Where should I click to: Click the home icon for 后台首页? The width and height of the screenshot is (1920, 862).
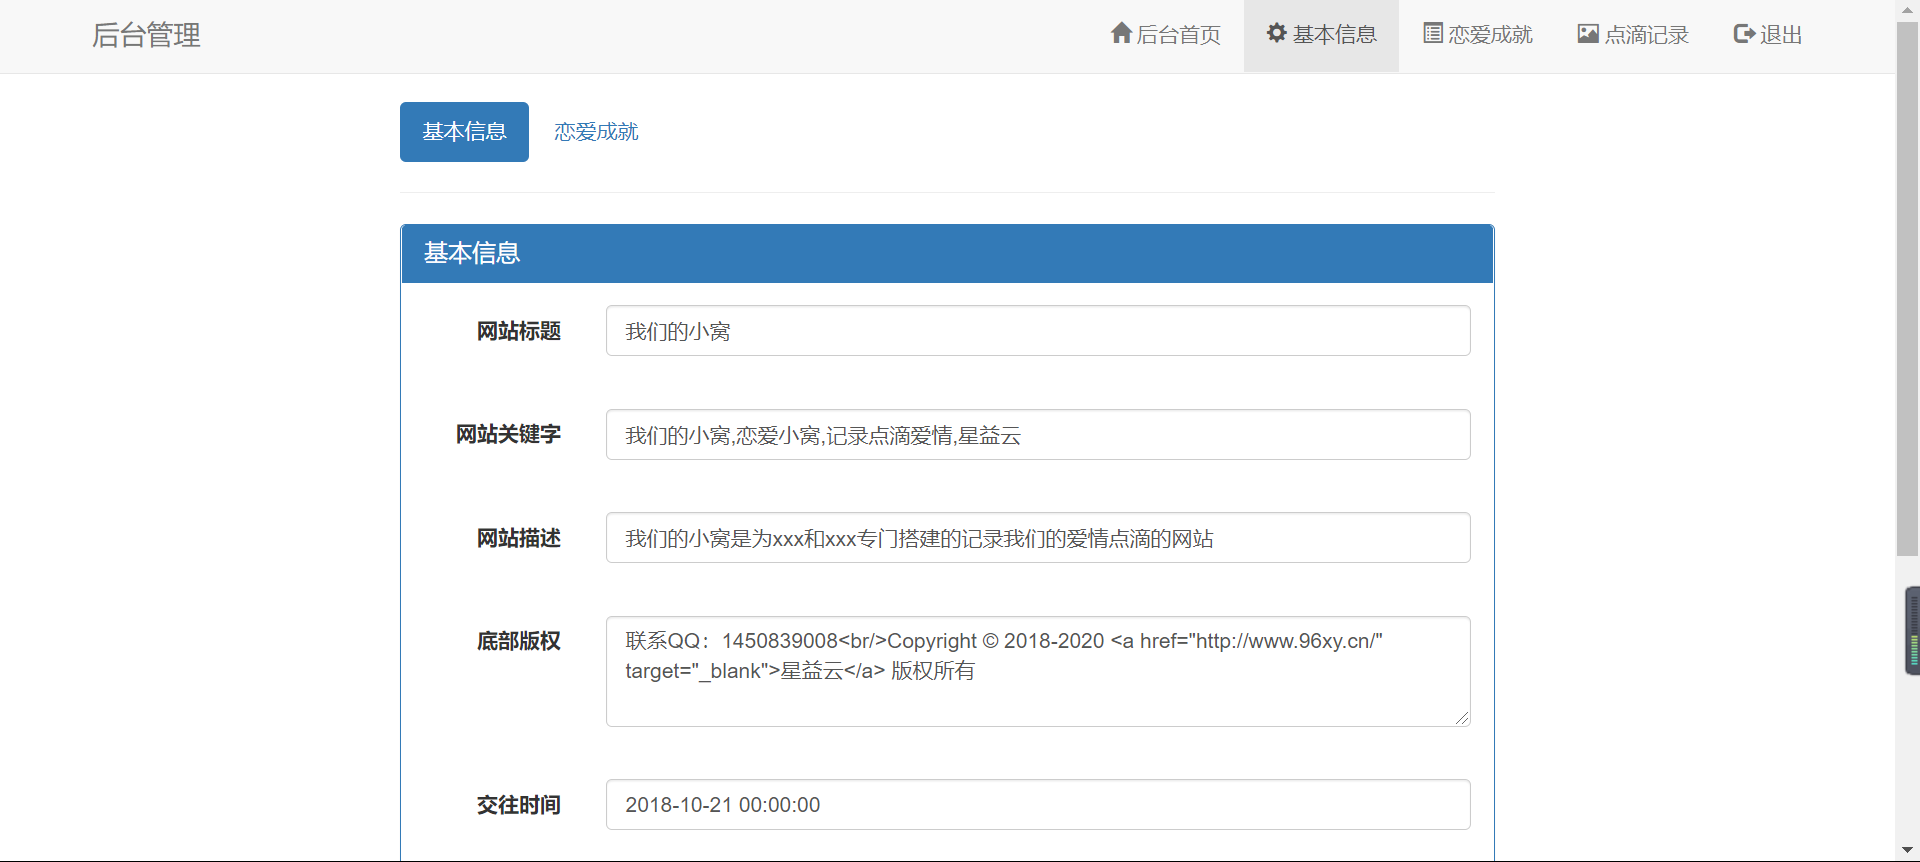pyautogui.click(x=1121, y=34)
